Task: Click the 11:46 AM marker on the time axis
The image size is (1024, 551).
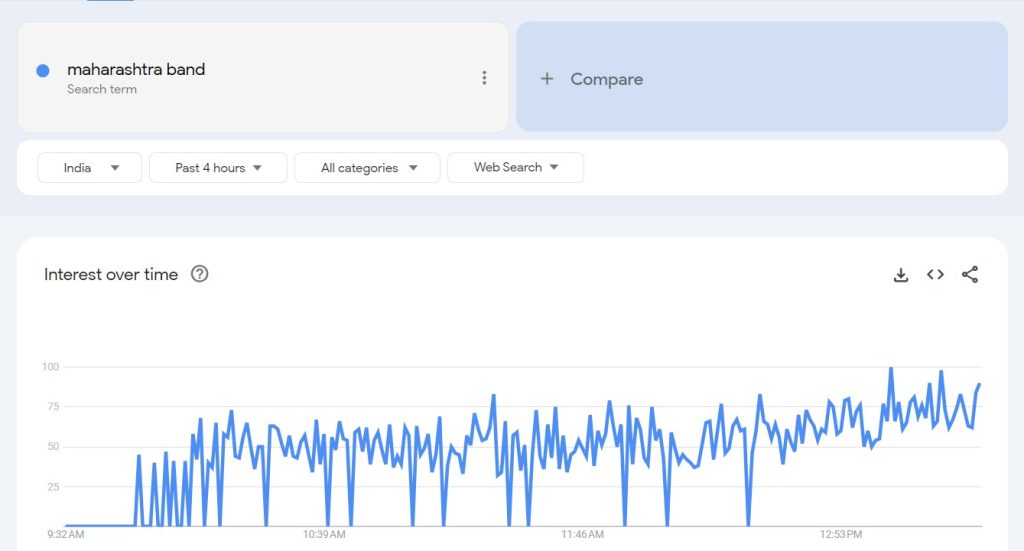Action: click(582, 535)
